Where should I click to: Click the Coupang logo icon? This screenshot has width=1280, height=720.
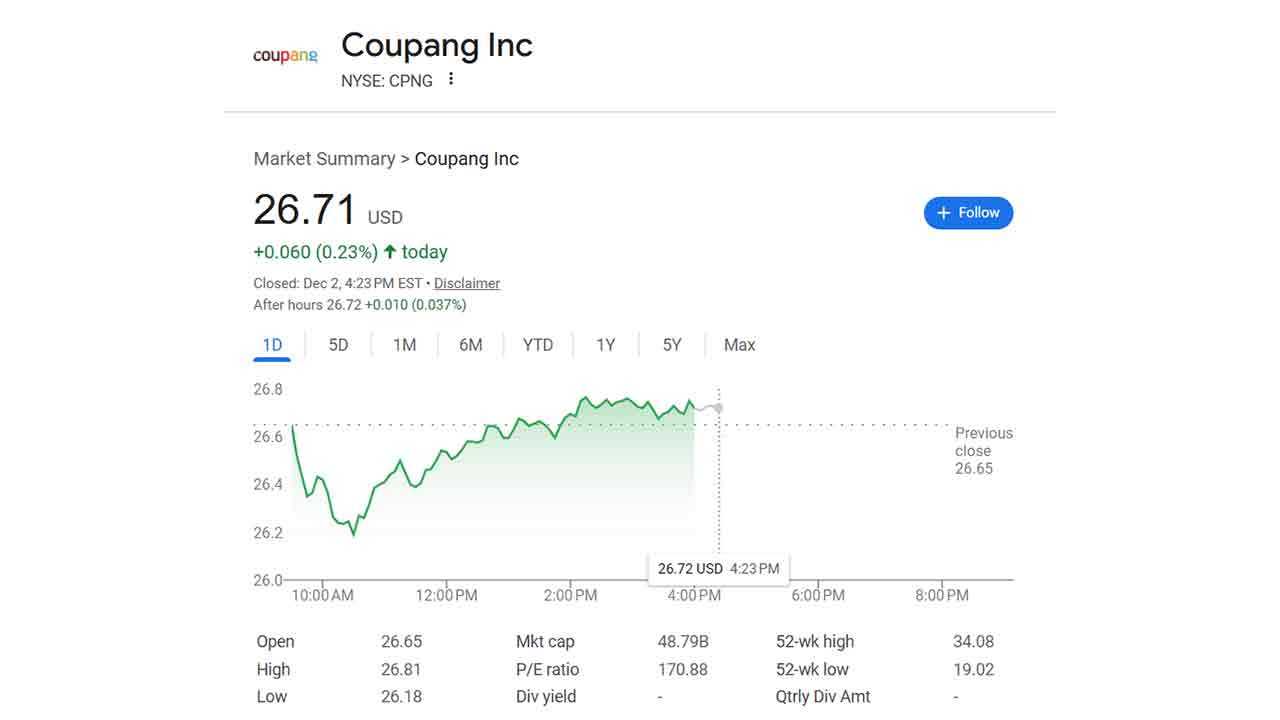285,56
